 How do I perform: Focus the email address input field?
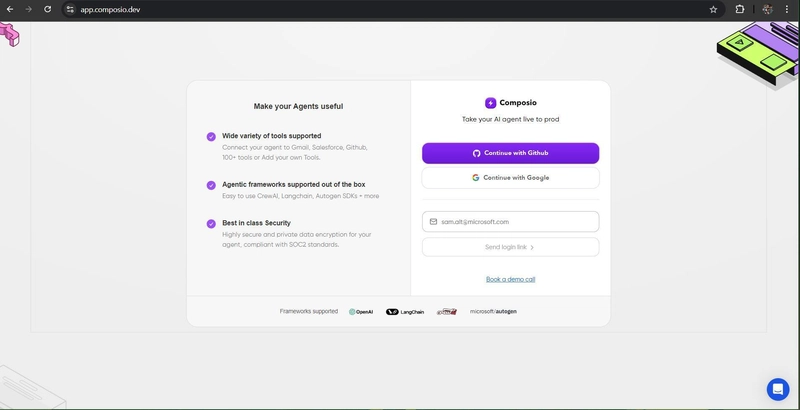tap(510, 222)
